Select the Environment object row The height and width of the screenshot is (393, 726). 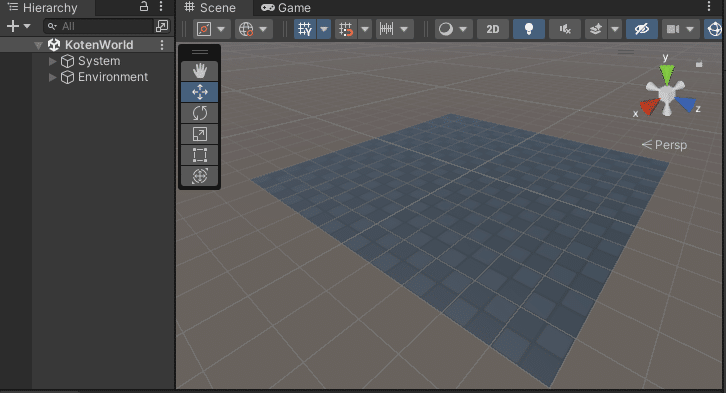pyautogui.click(x=87, y=77)
